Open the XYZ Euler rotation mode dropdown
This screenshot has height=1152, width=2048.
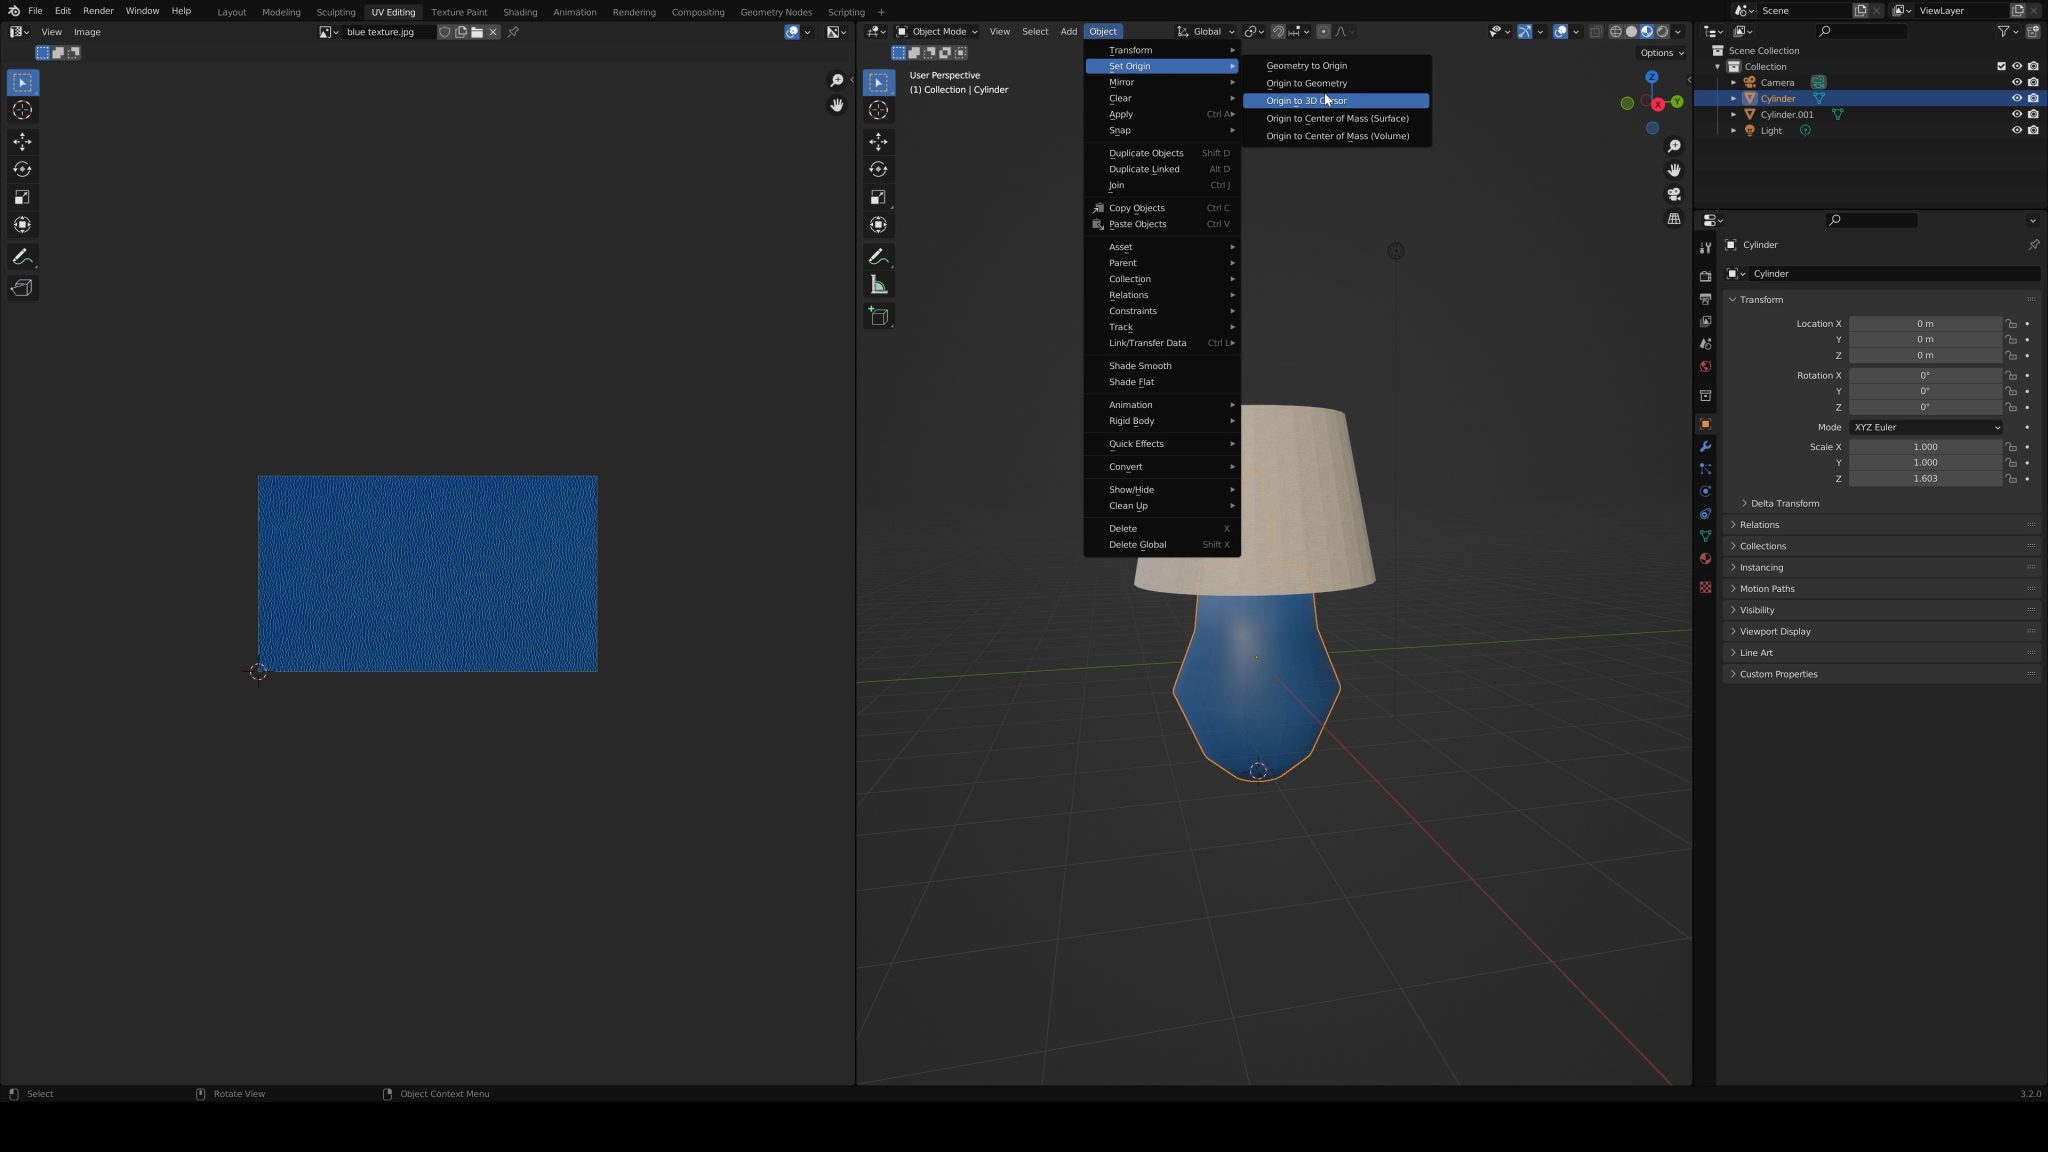pos(1925,427)
